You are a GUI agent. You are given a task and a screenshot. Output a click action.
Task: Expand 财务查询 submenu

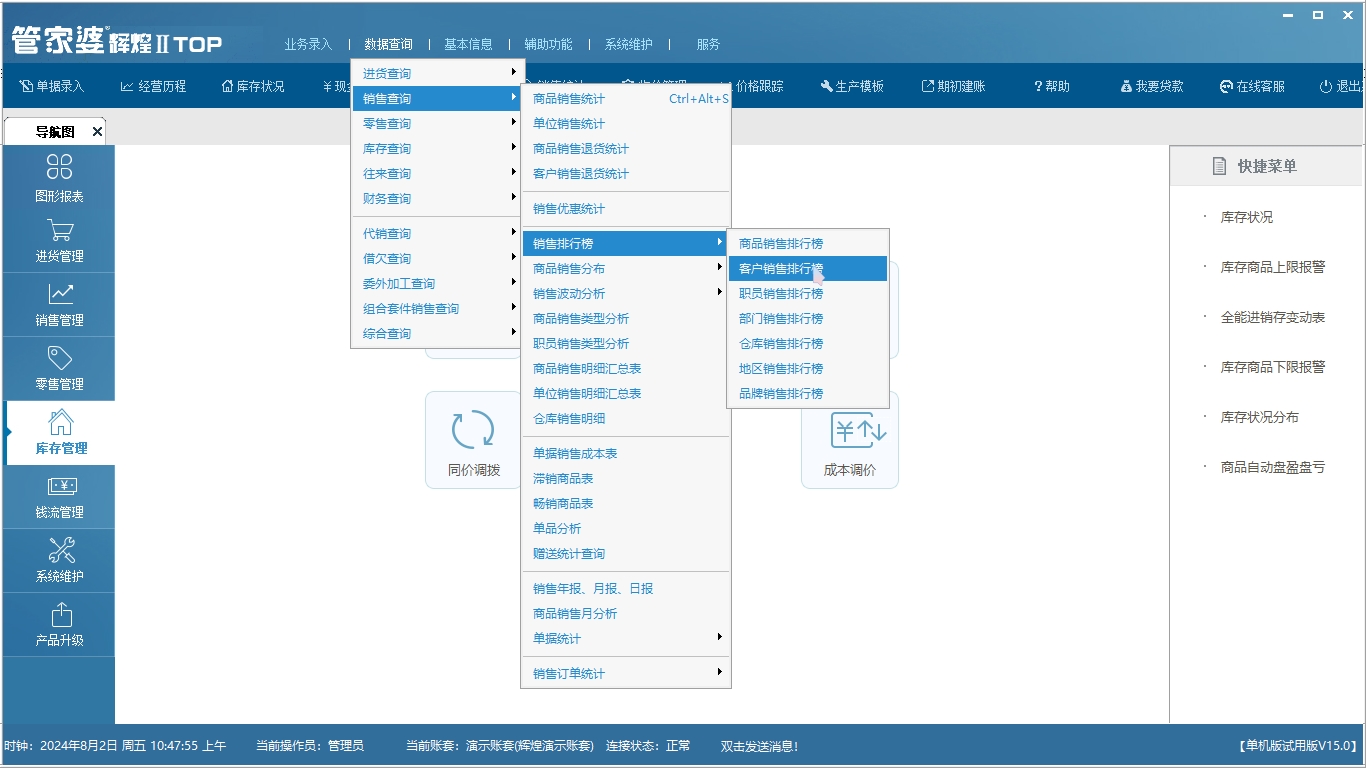click(x=438, y=199)
